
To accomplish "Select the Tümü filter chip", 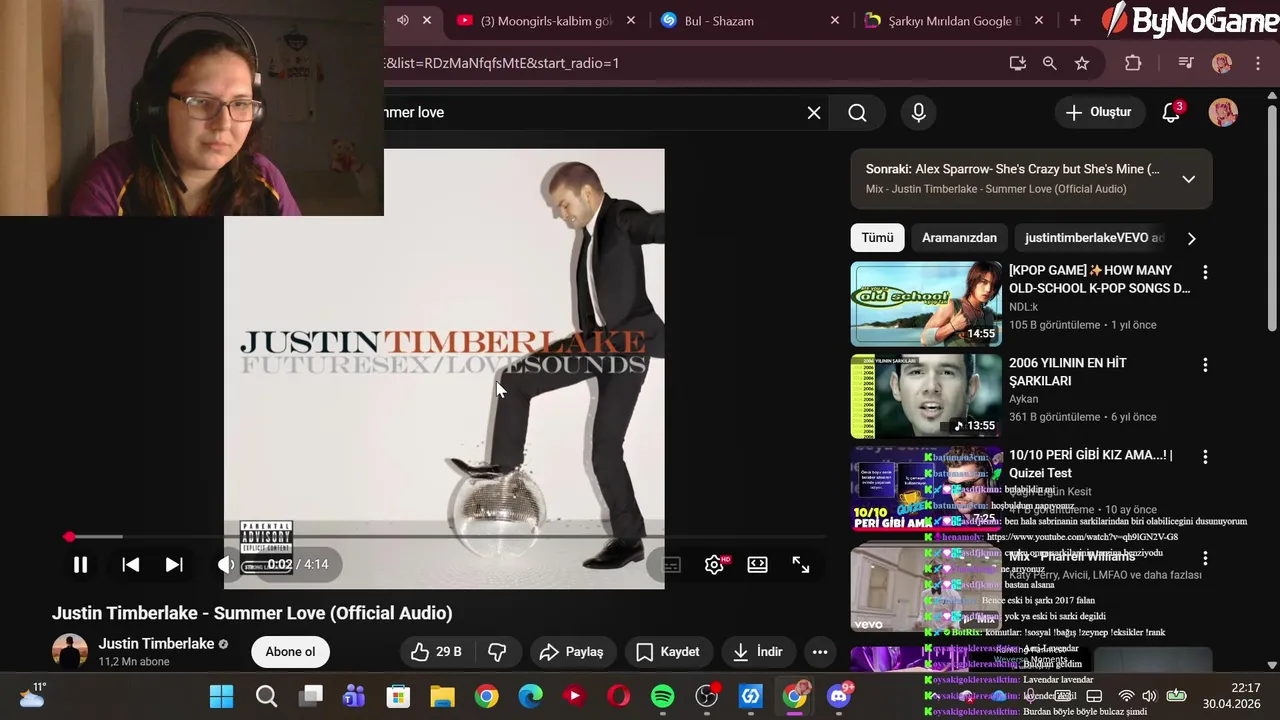I will [x=877, y=238].
